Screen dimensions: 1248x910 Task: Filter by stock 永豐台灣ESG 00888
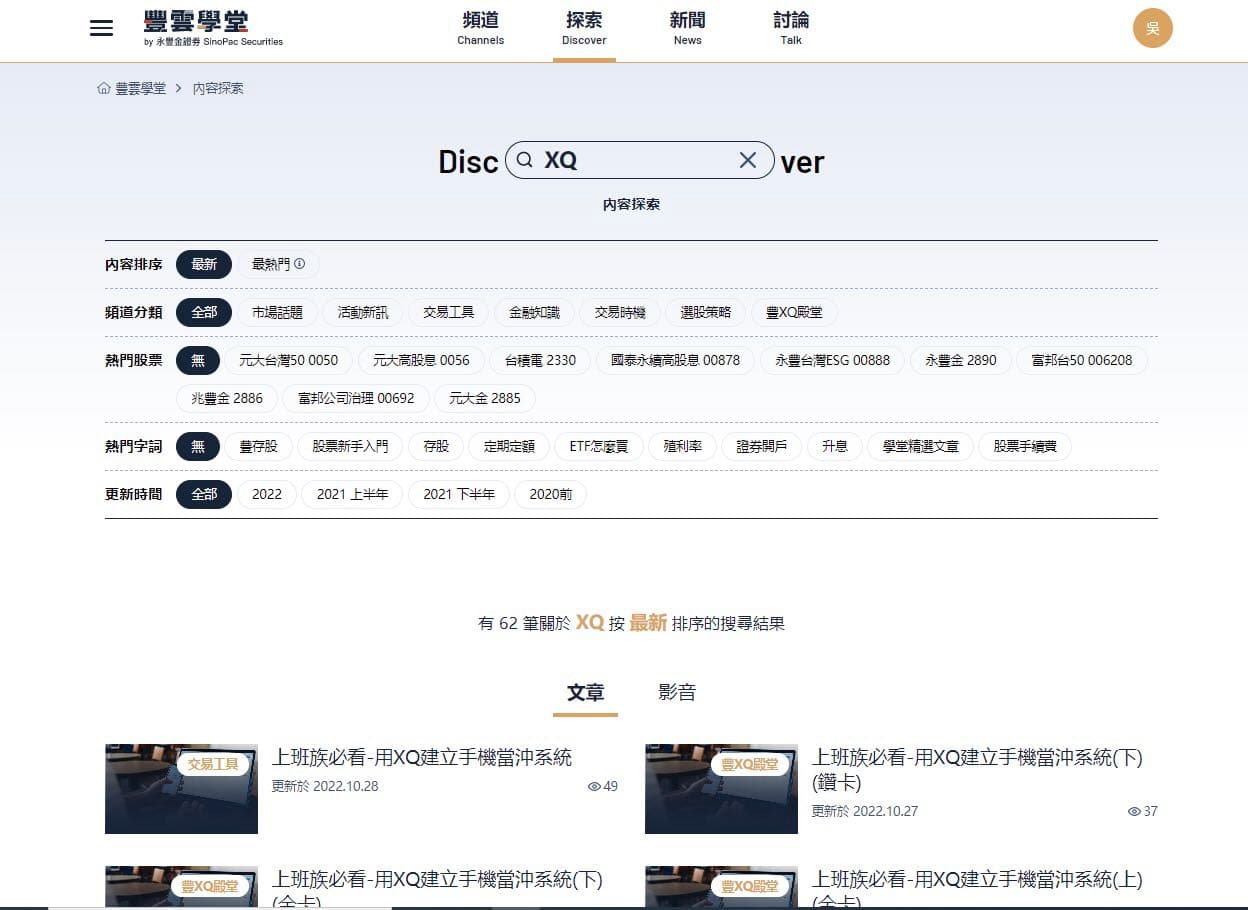coord(833,360)
